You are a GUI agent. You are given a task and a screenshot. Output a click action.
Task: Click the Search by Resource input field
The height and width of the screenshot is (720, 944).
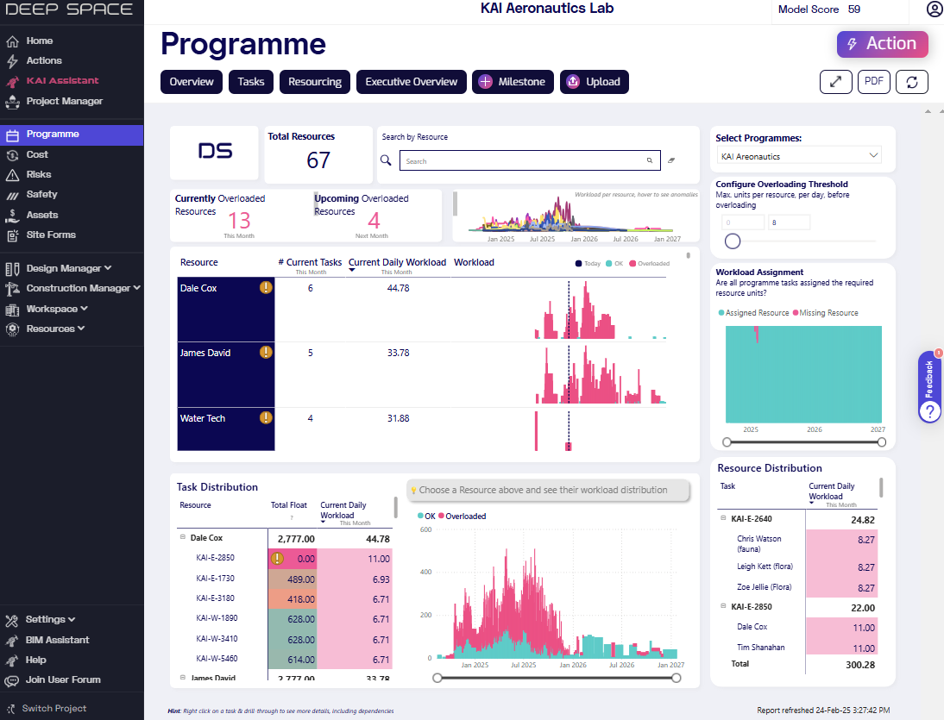(530, 161)
